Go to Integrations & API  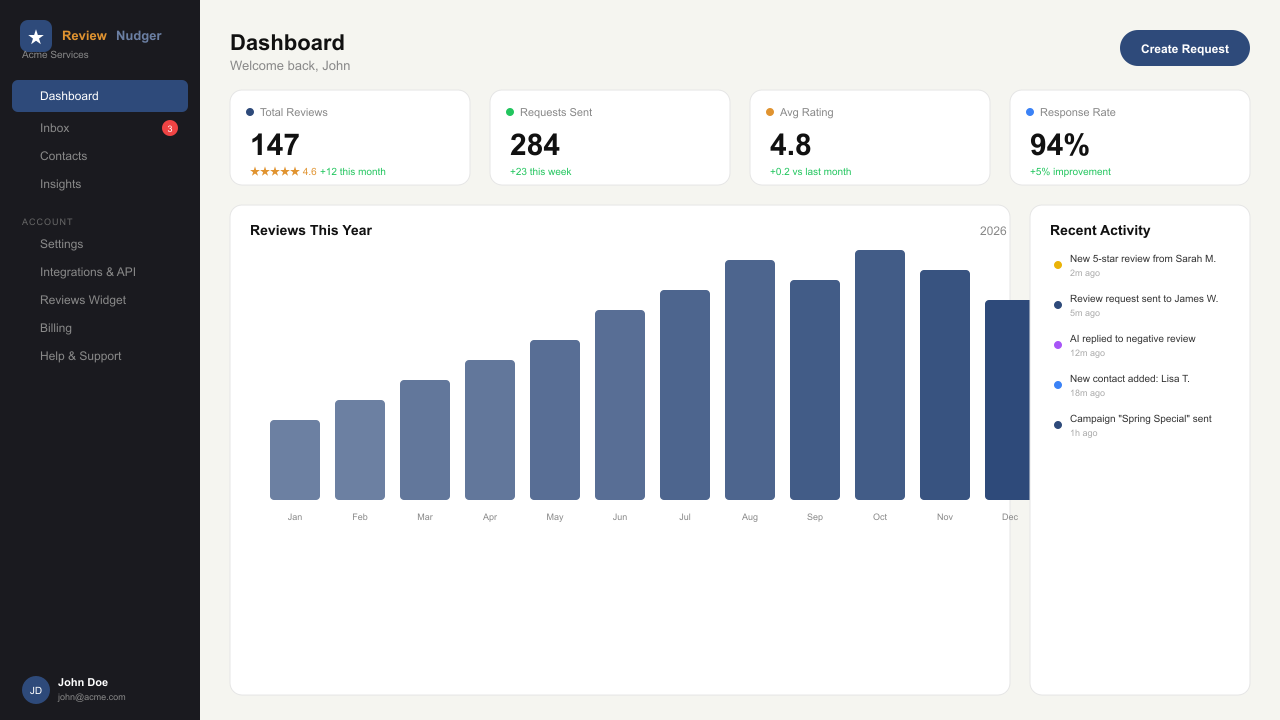tap(88, 272)
